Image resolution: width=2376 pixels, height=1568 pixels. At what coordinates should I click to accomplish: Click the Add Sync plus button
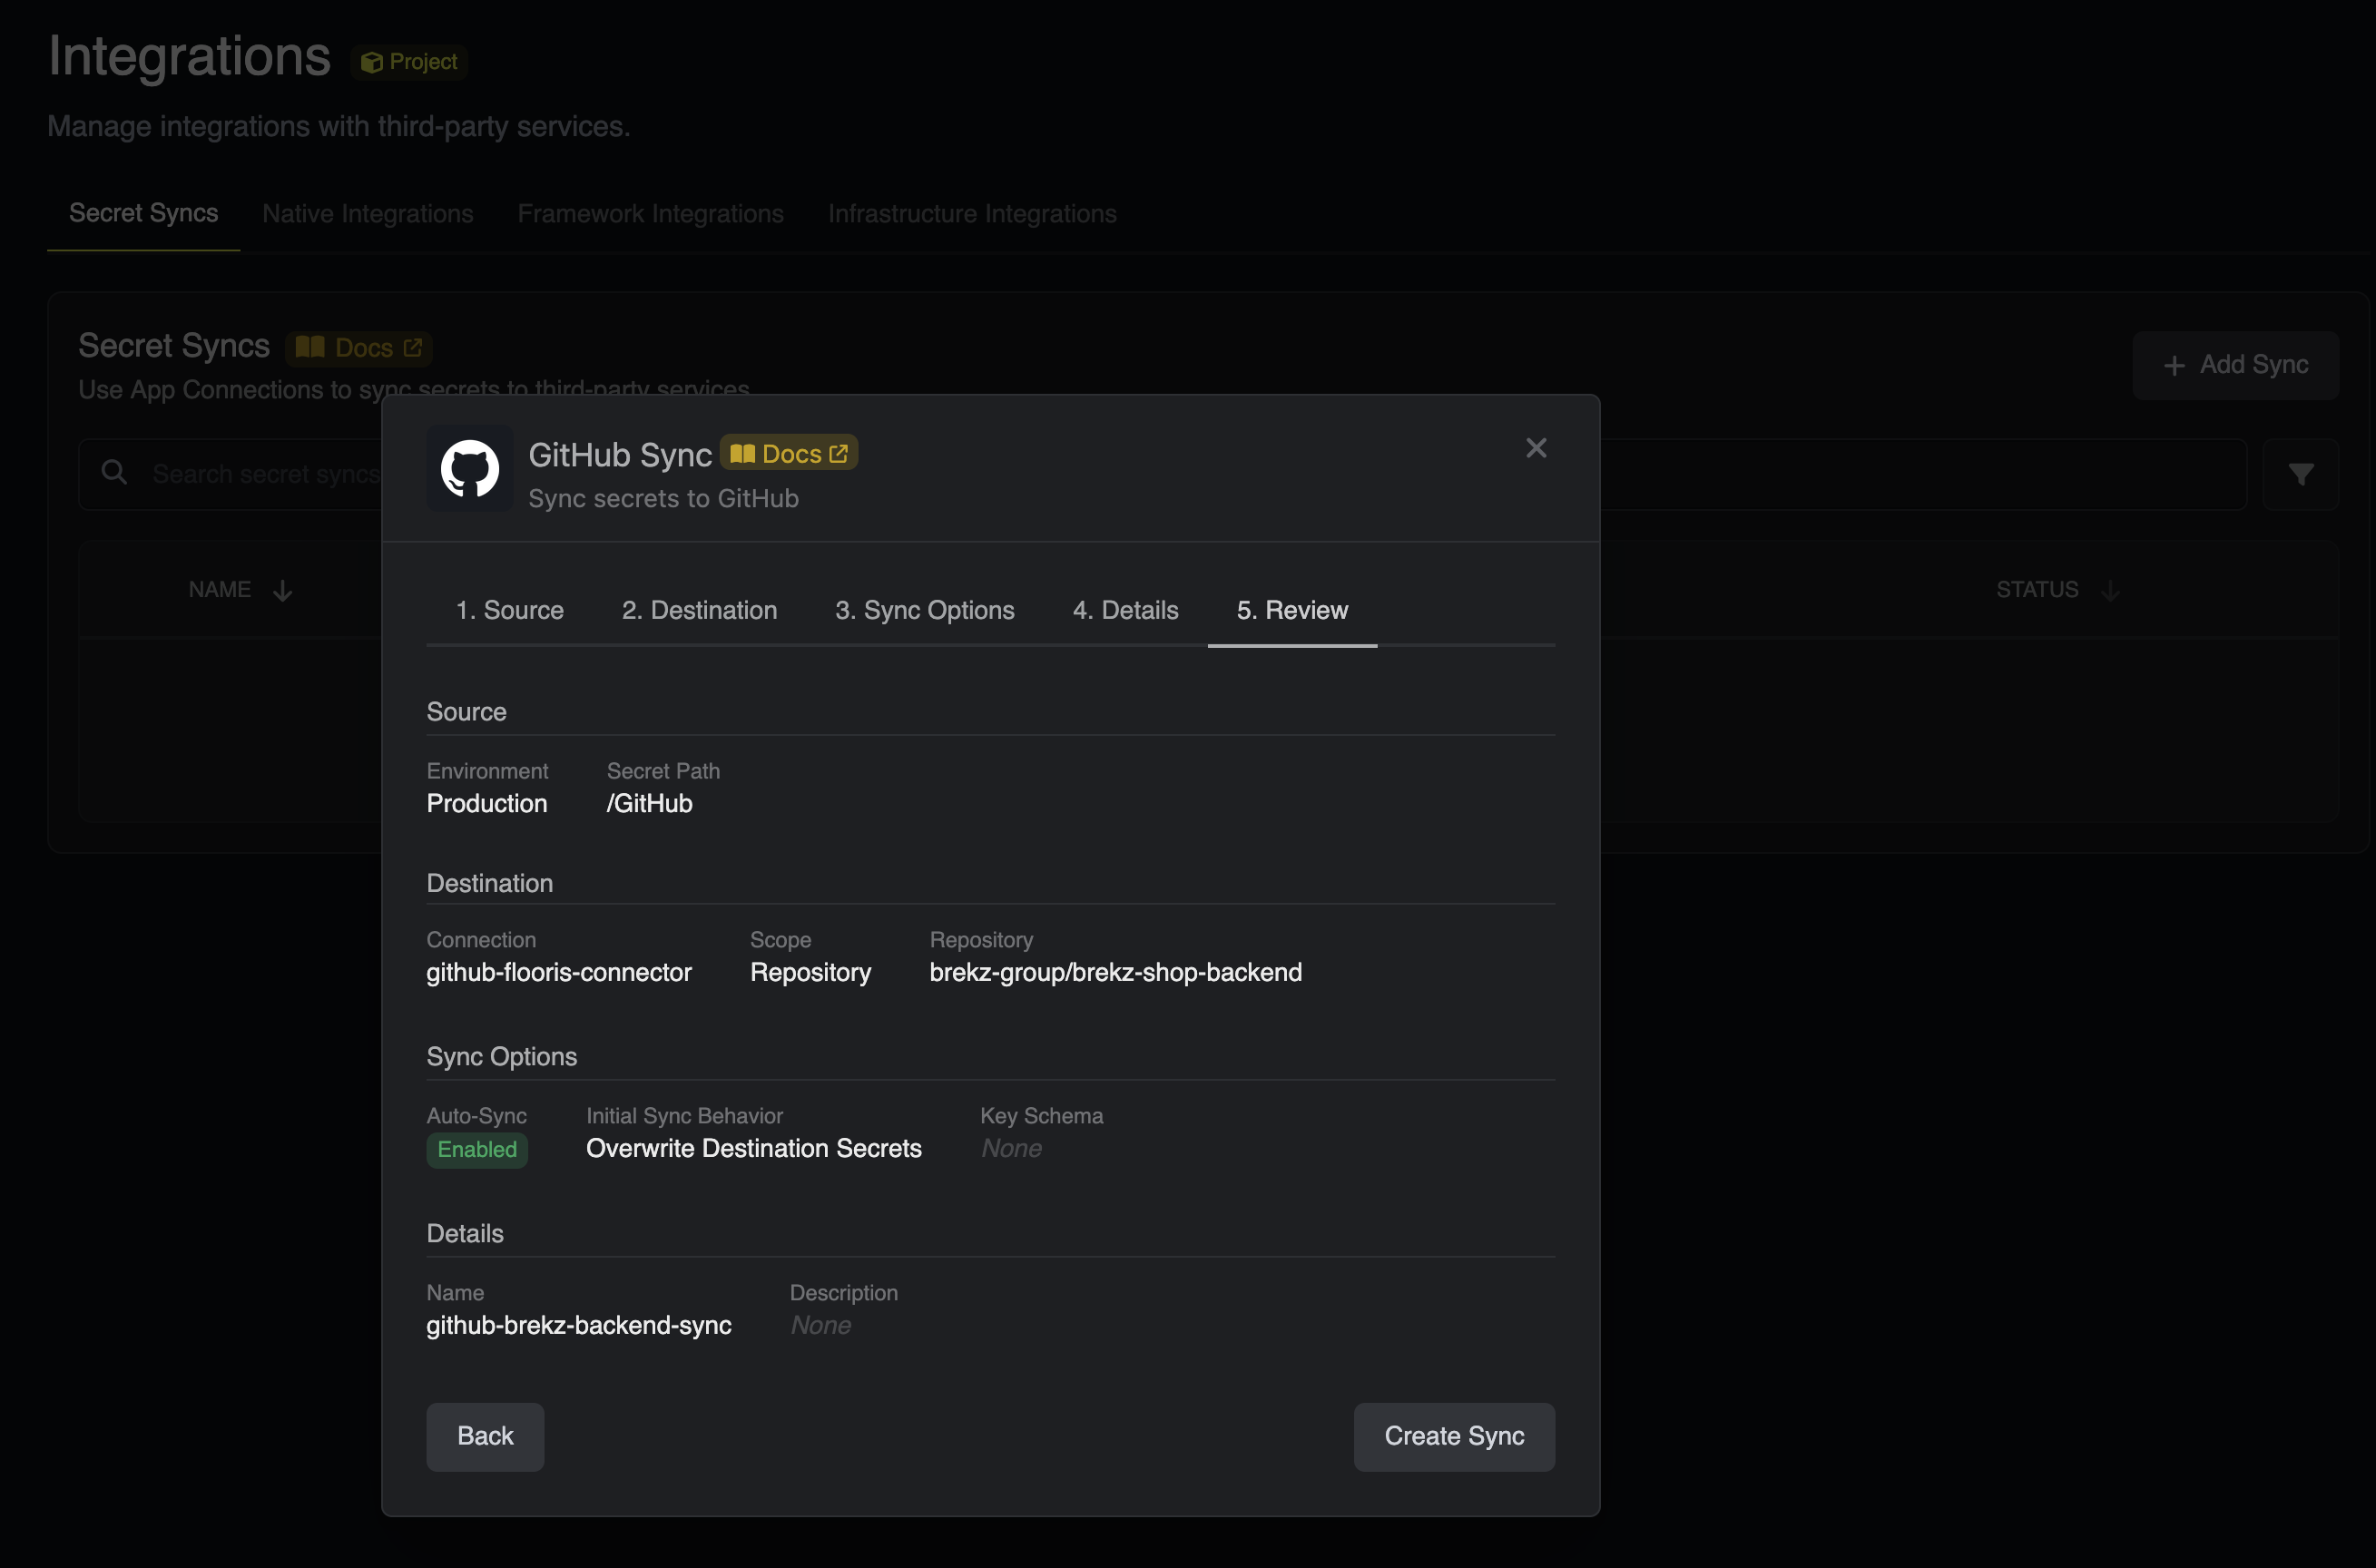[x=2235, y=365]
